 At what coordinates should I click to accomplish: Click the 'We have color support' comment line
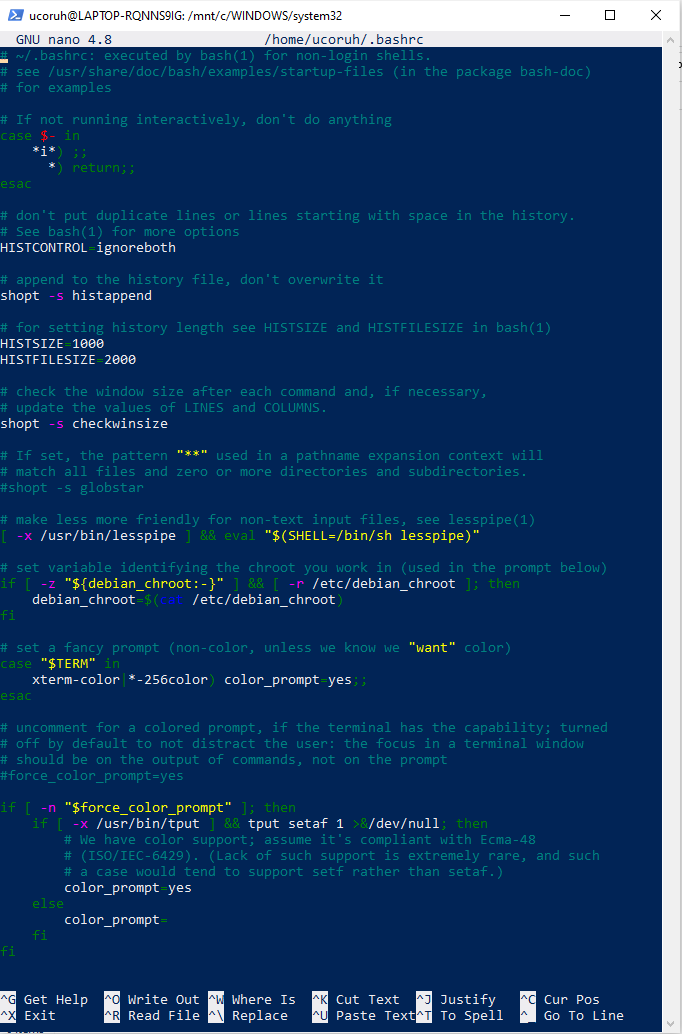click(x=300, y=839)
